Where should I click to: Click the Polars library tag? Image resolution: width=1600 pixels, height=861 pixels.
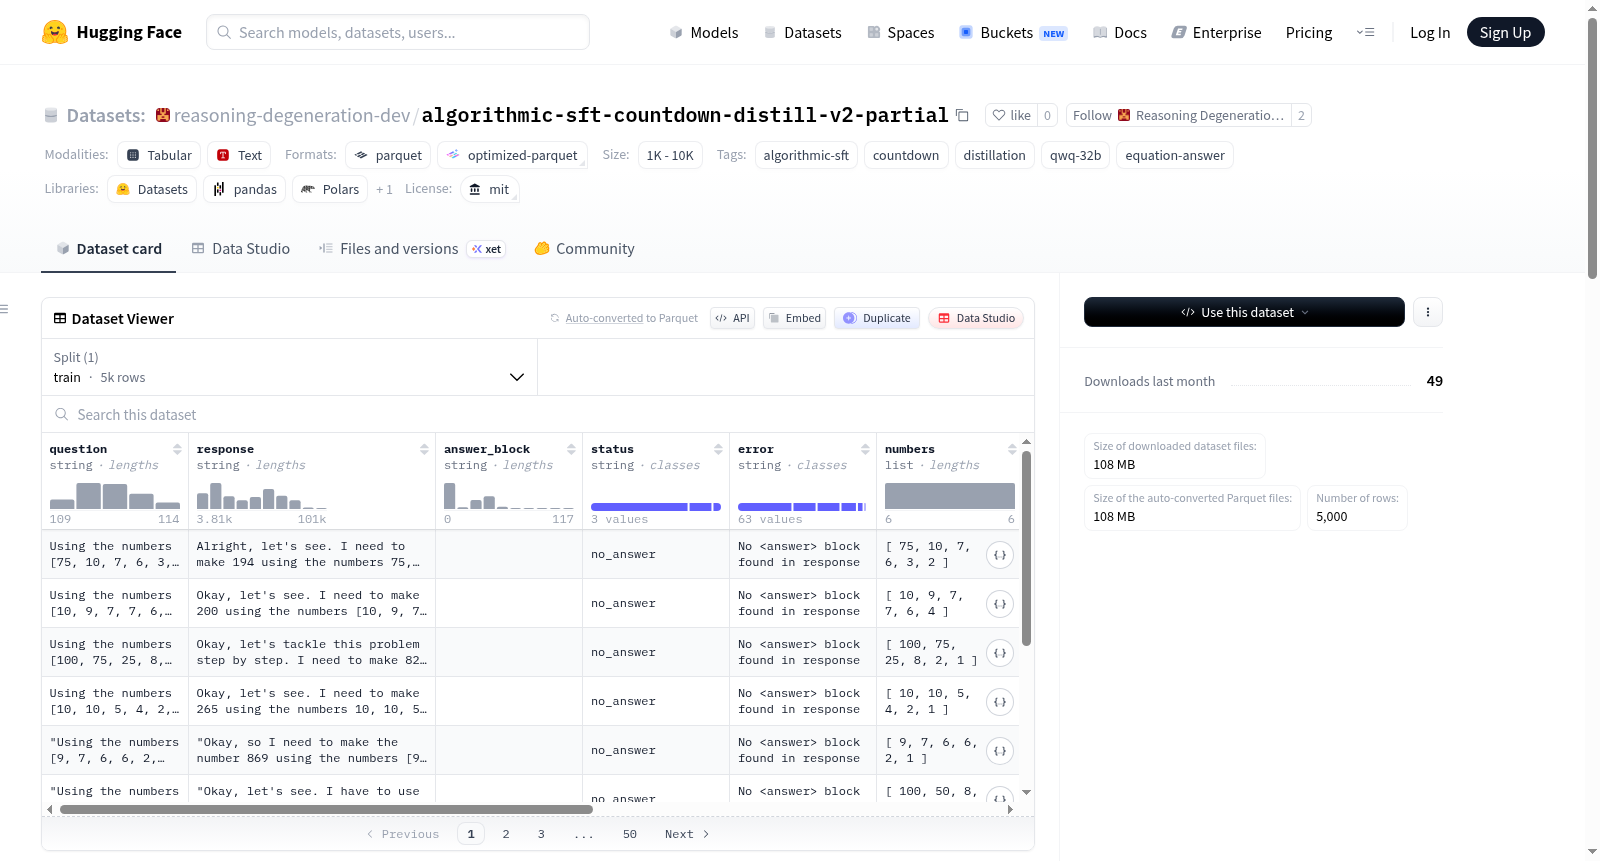pos(330,189)
